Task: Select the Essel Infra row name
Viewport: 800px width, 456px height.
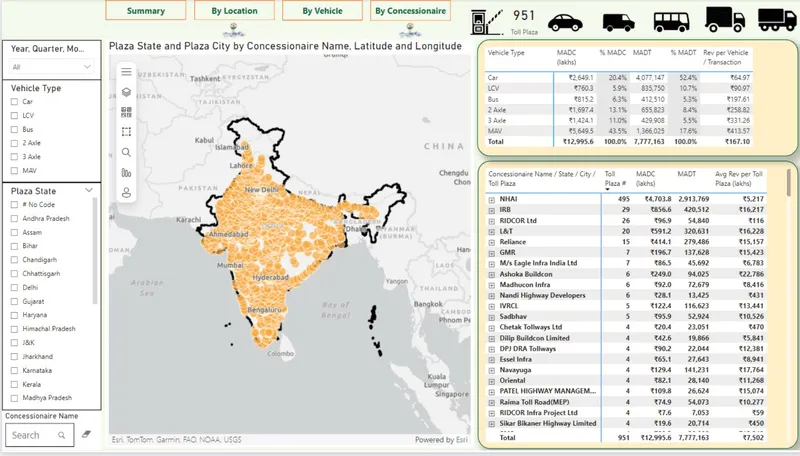Action: [515, 360]
